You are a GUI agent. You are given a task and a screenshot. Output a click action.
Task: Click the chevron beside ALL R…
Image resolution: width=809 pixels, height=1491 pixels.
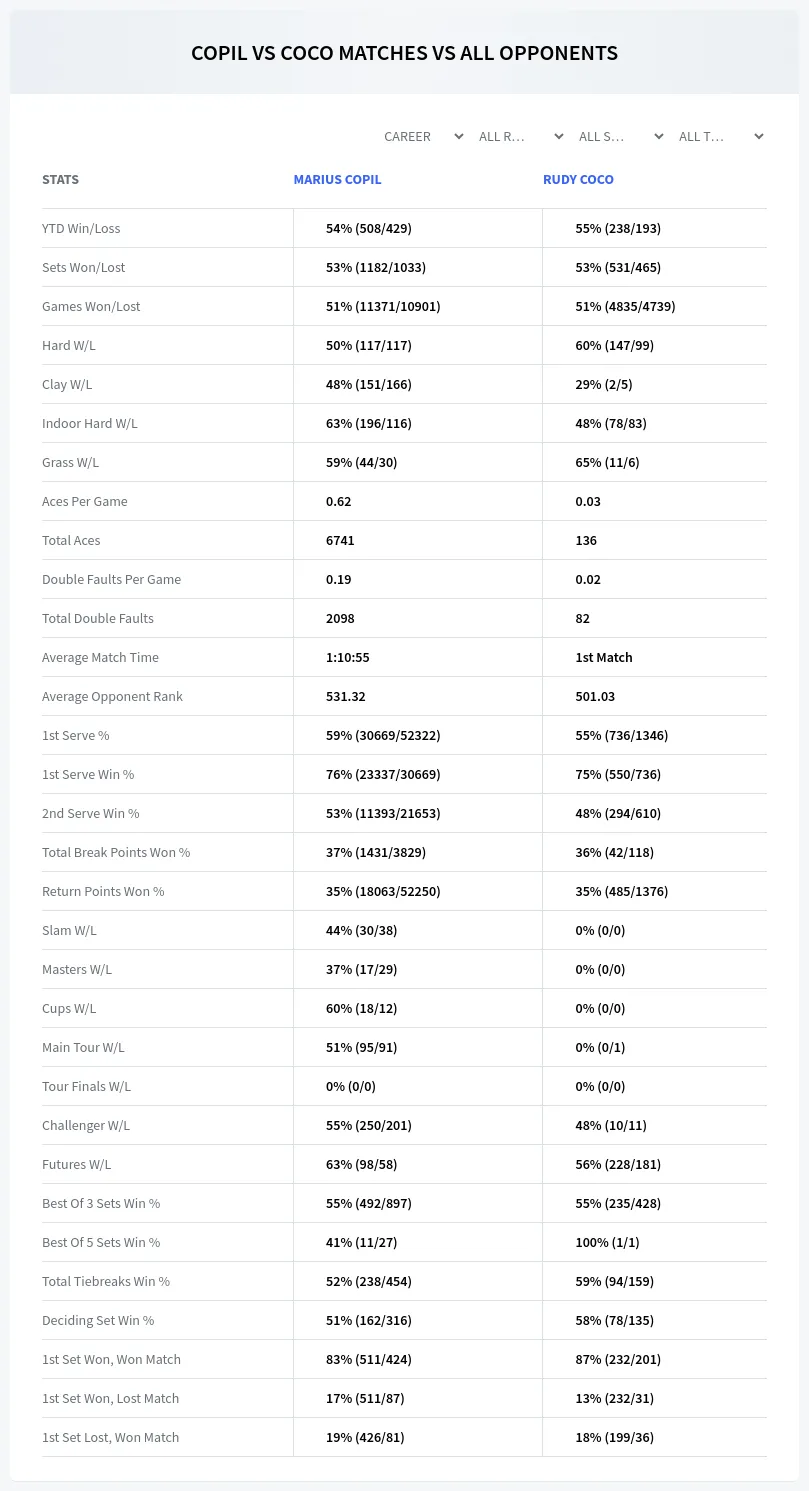tap(559, 136)
